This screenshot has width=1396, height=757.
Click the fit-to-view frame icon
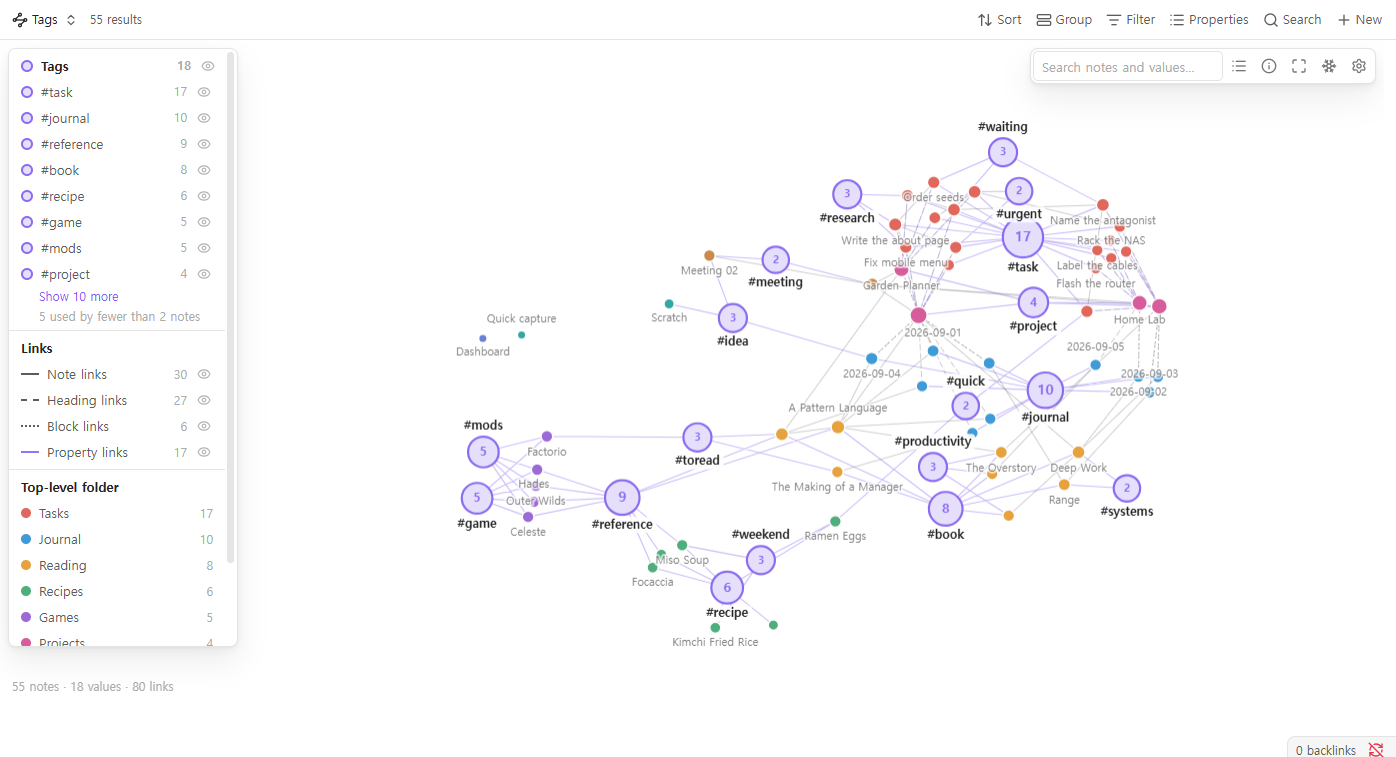click(x=1299, y=66)
